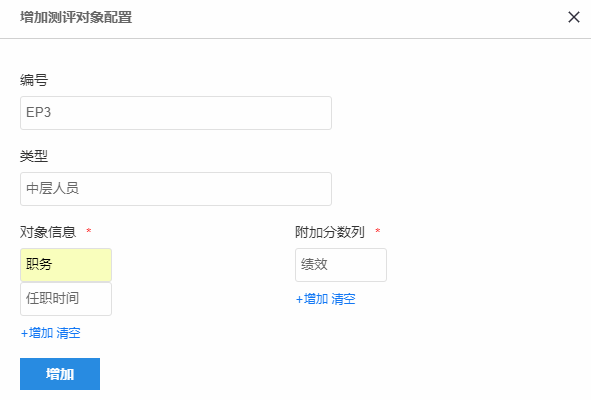Click +增加 link under 对象信息
This screenshot has height=400, width=600.
click(37, 333)
